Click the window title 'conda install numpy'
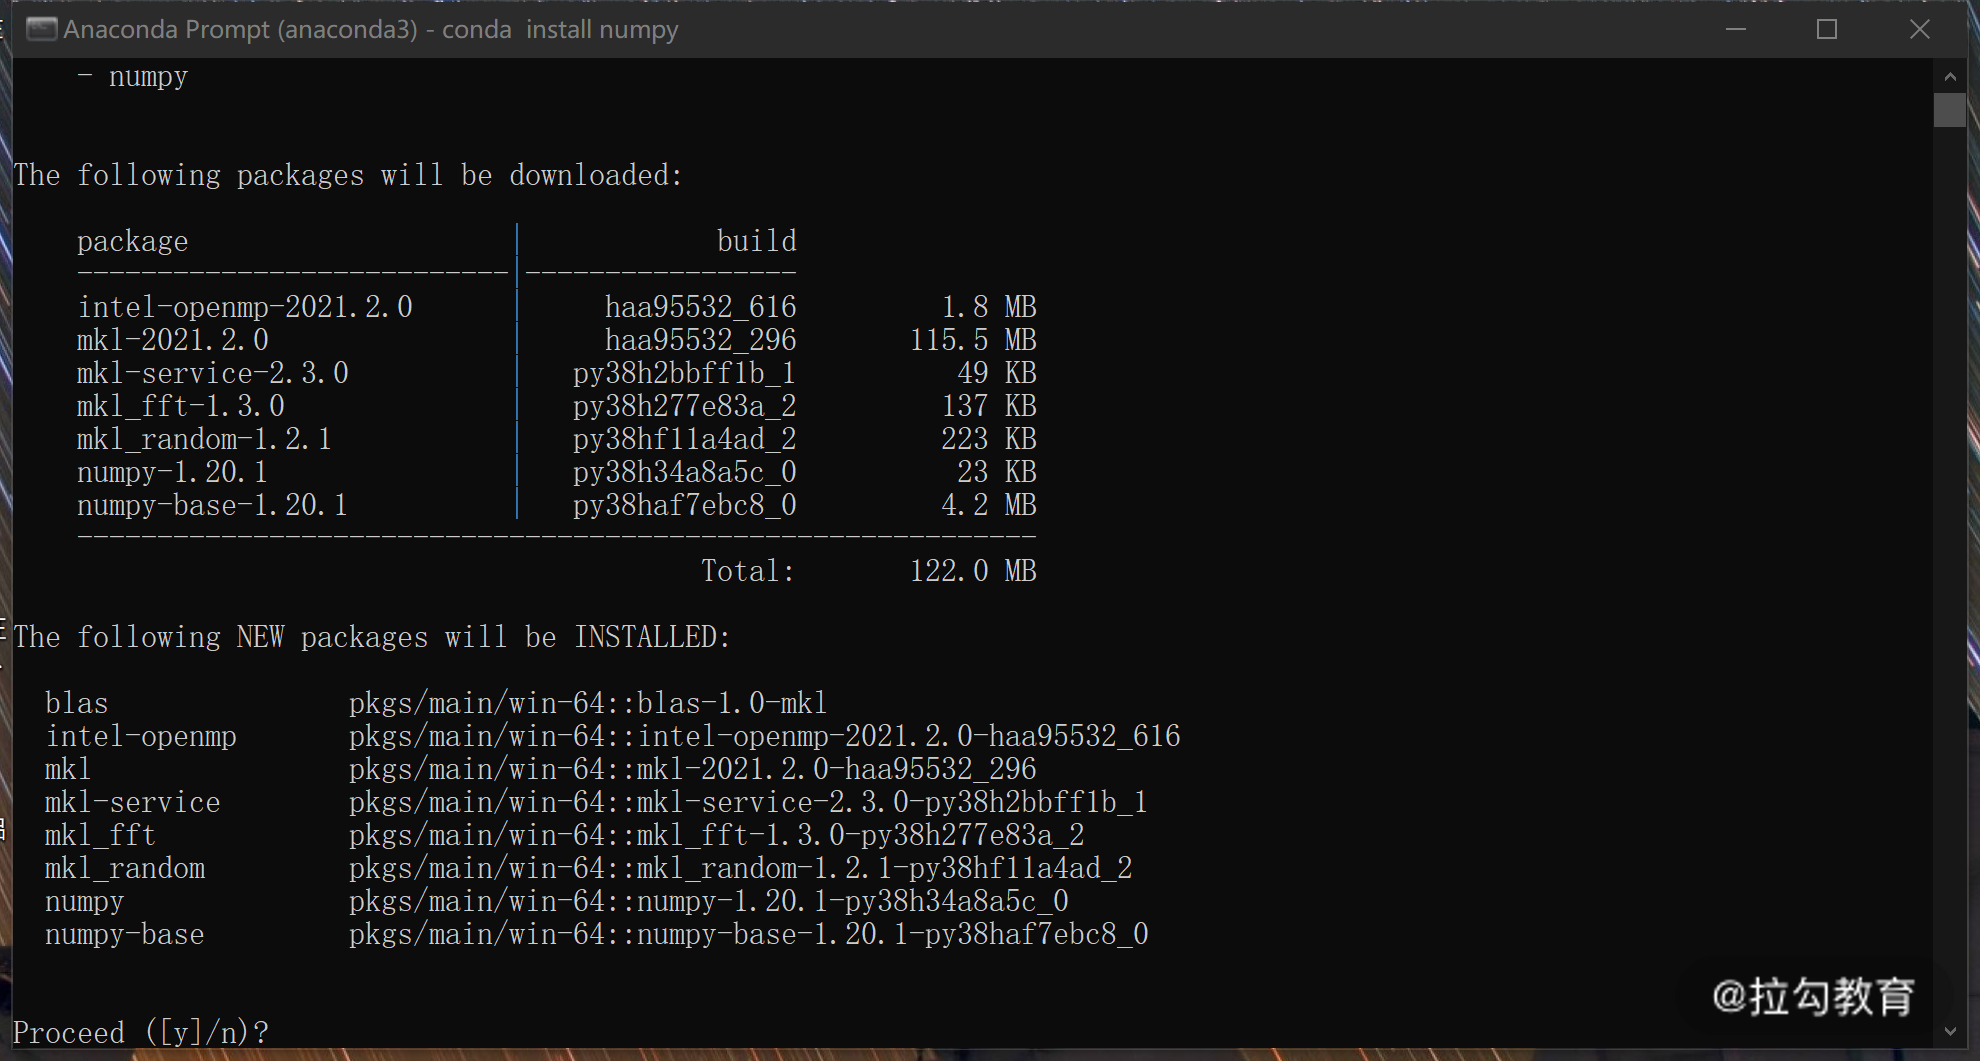This screenshot has width=1980, height=1061. pyautogui.click(x=560, y=30)
